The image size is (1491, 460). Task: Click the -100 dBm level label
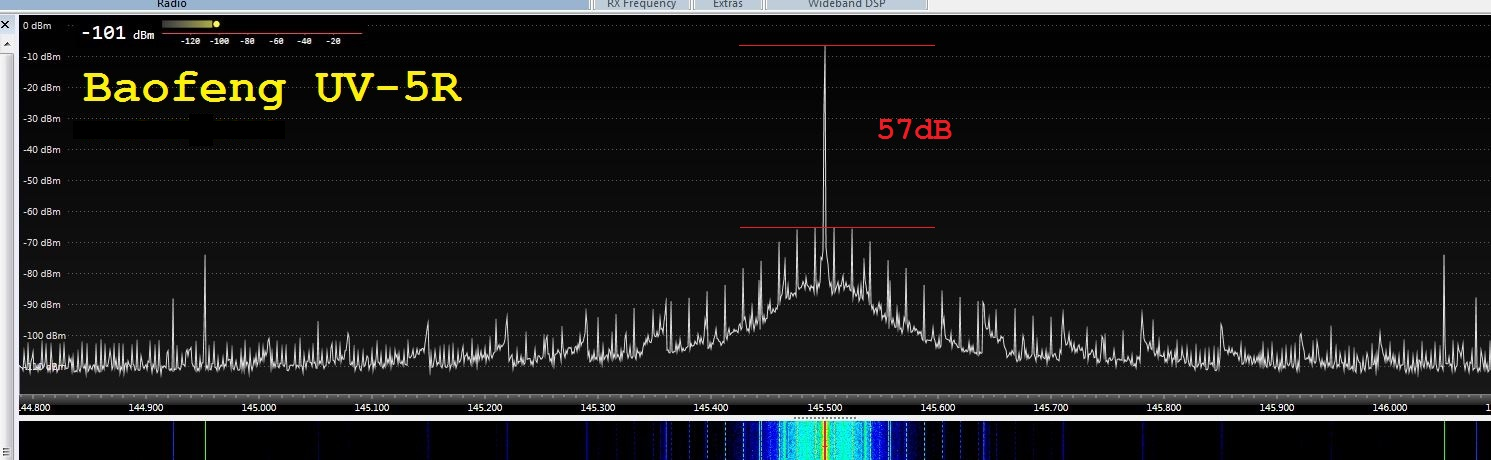coord(44,336)
